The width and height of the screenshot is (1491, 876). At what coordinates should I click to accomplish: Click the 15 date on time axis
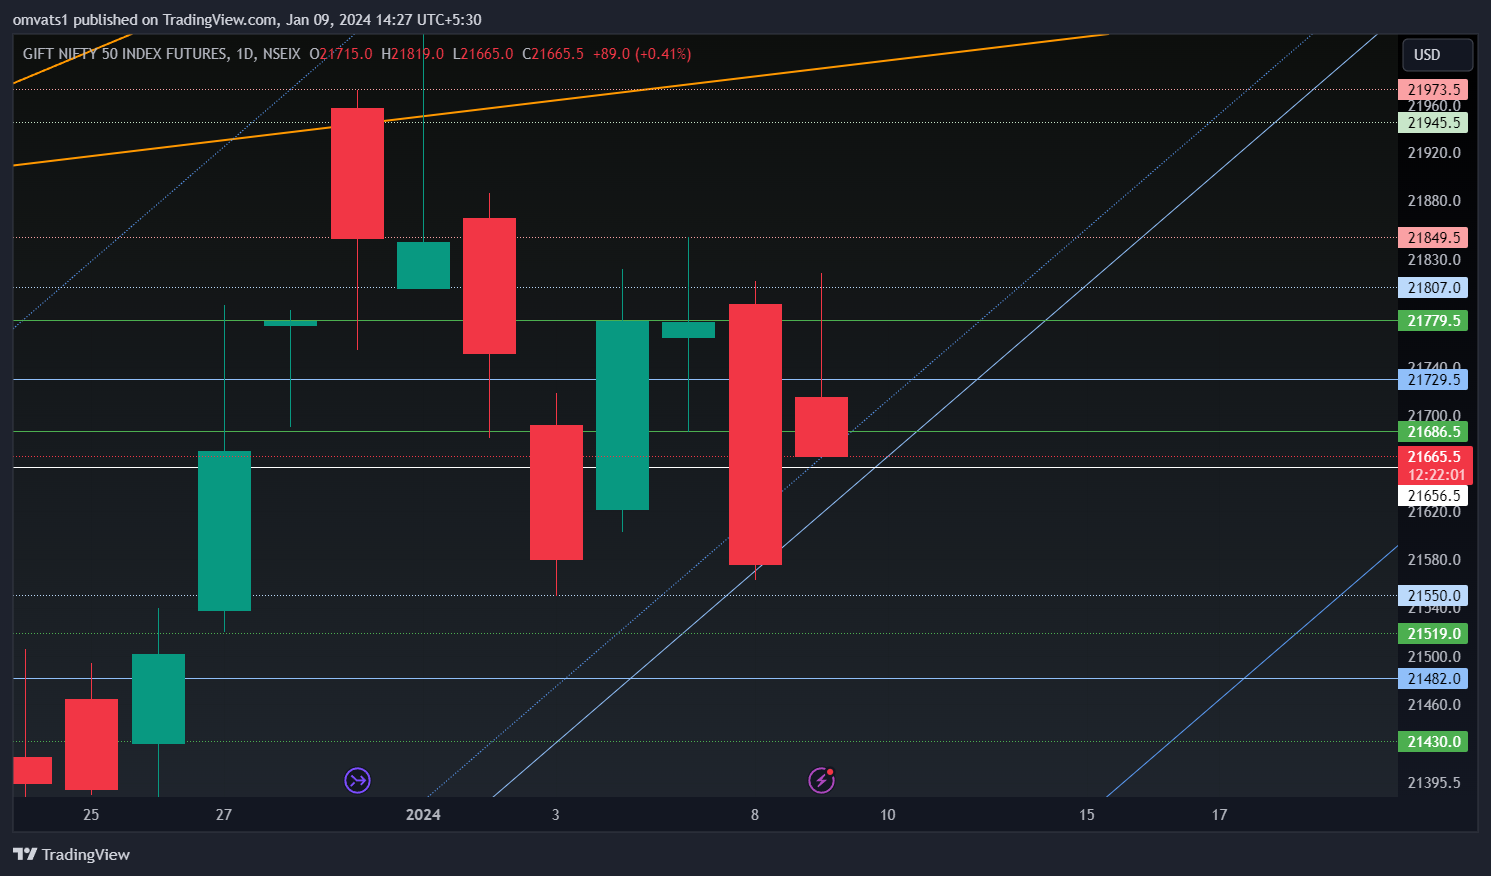click(x=1087, y=815)
